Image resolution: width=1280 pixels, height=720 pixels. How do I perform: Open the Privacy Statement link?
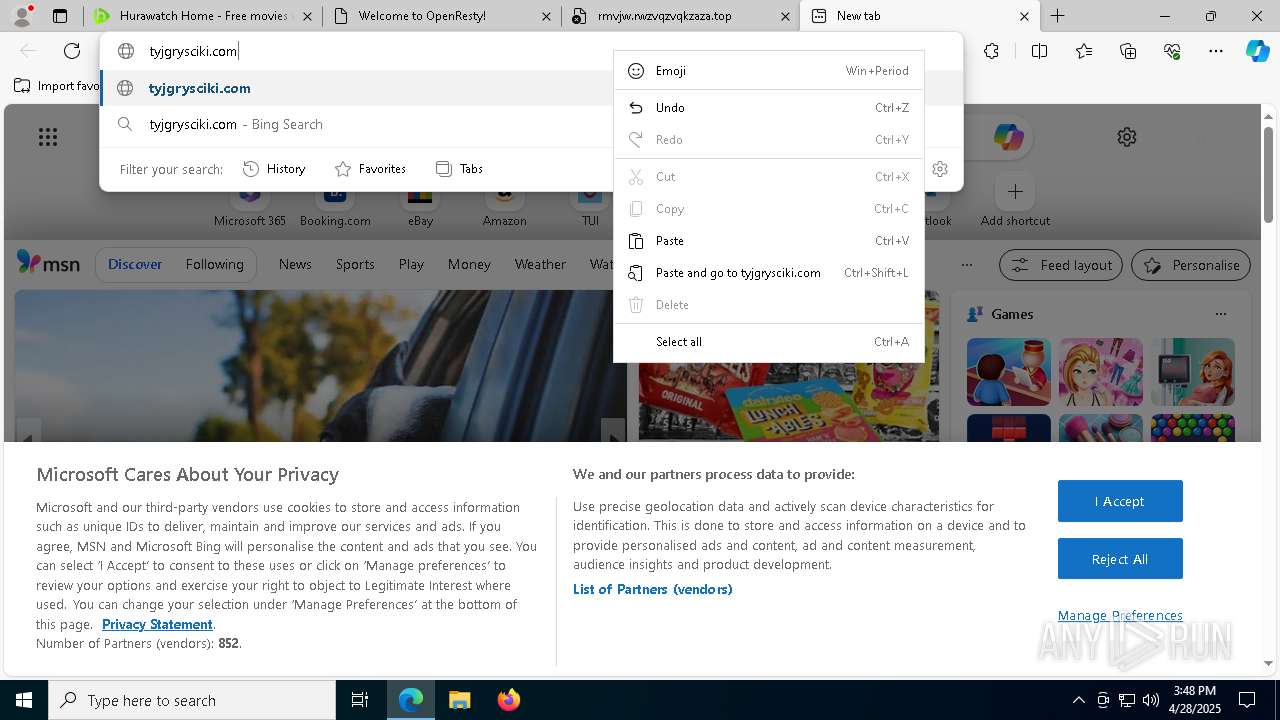point(157,624)
